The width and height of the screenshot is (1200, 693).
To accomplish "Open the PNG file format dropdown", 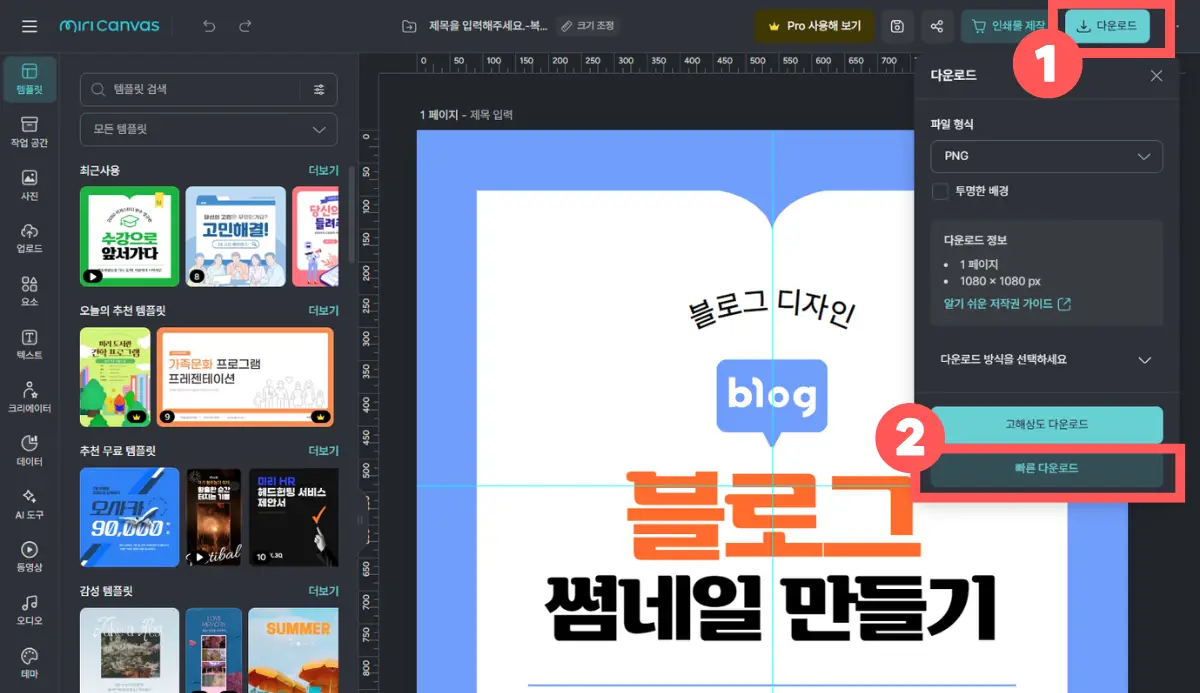I will [1046, 156].
